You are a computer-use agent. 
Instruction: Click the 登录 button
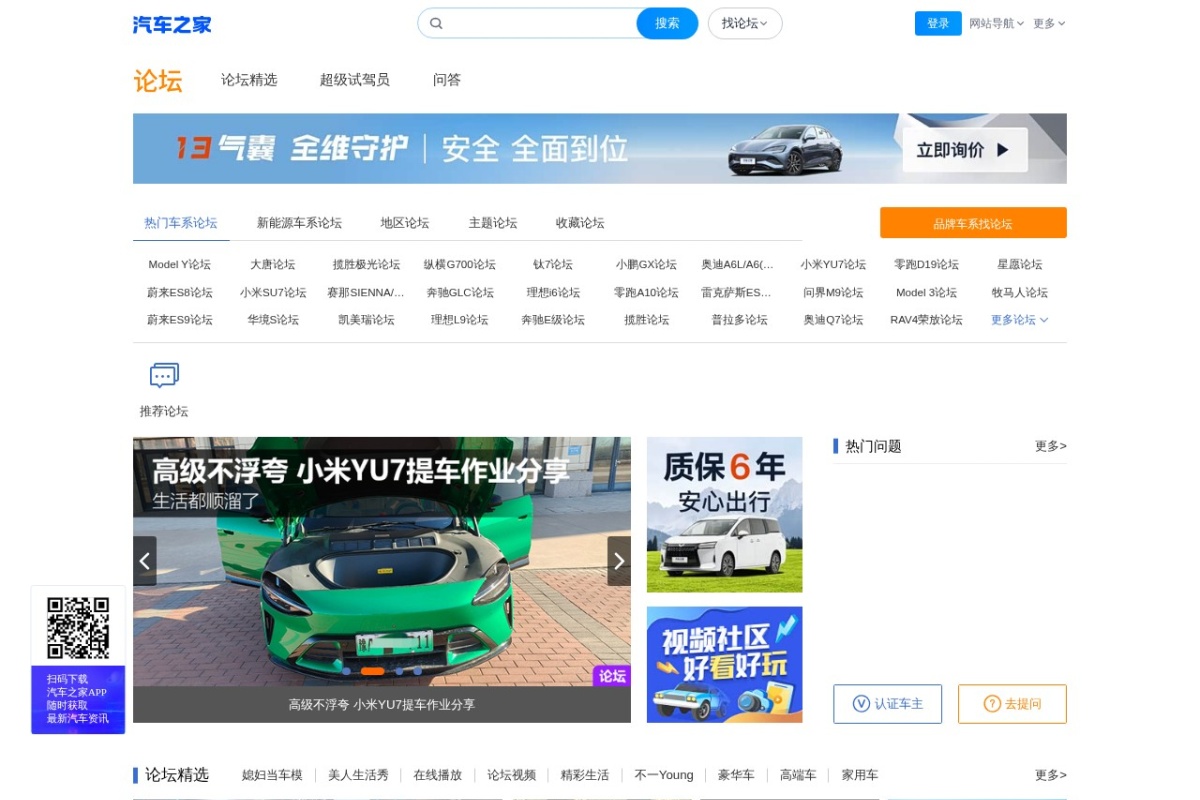(x=938, y=23)
